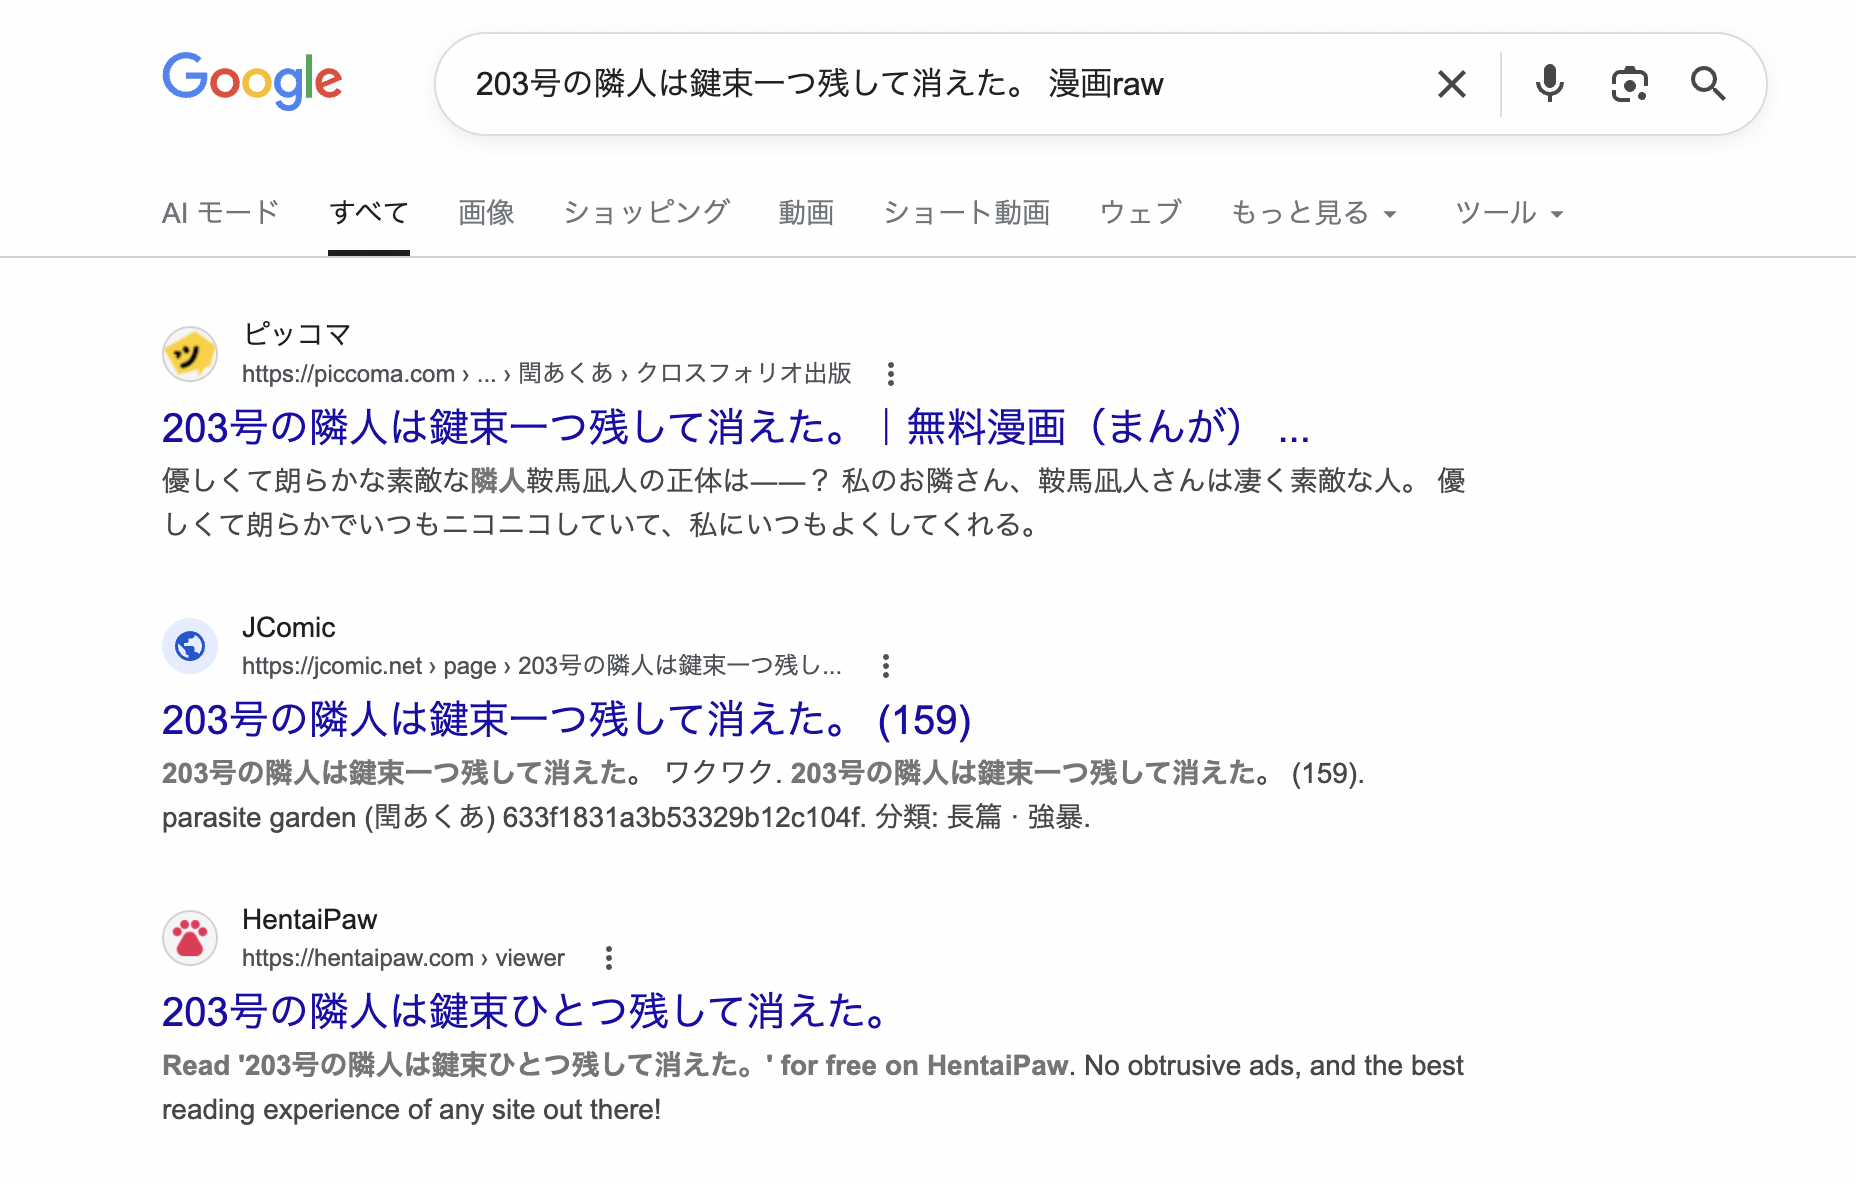1856x1184 pixels.
Task: Start voice search with the microphone icon
Action: [1549, 84]
